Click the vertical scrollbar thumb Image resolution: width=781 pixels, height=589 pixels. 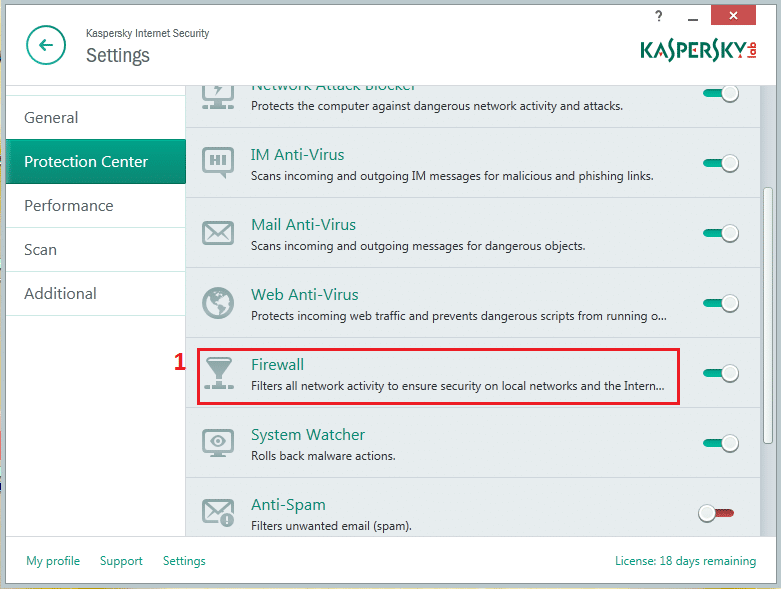[768, 315]
